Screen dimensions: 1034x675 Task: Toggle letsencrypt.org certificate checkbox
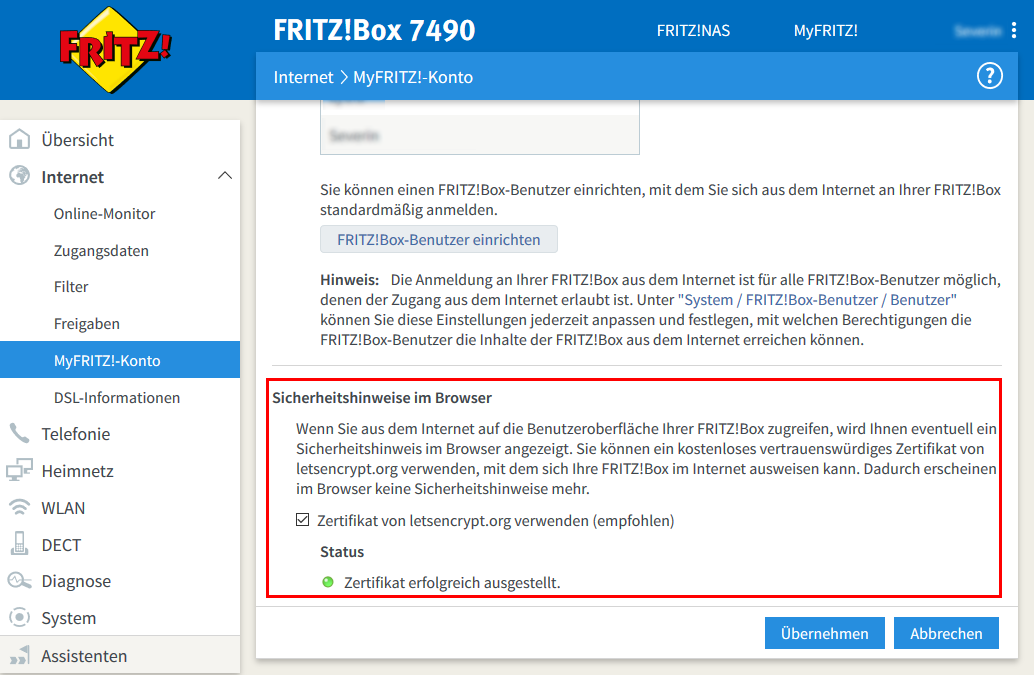(303, 520)
